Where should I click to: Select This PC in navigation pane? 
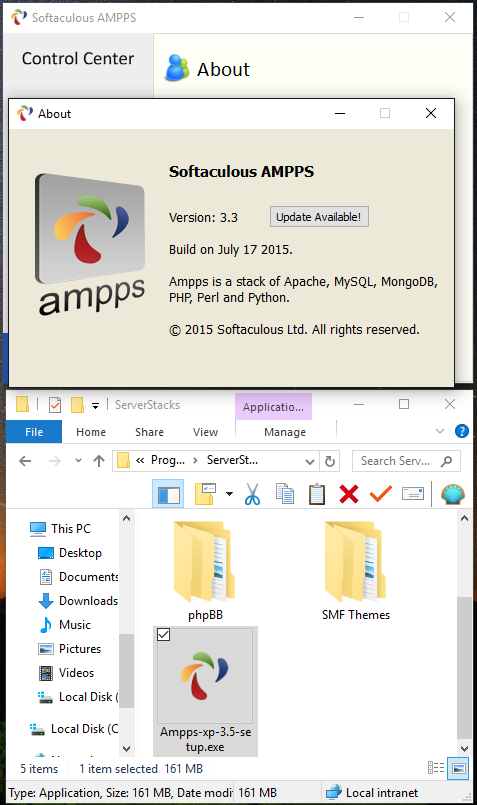point(60,528)
